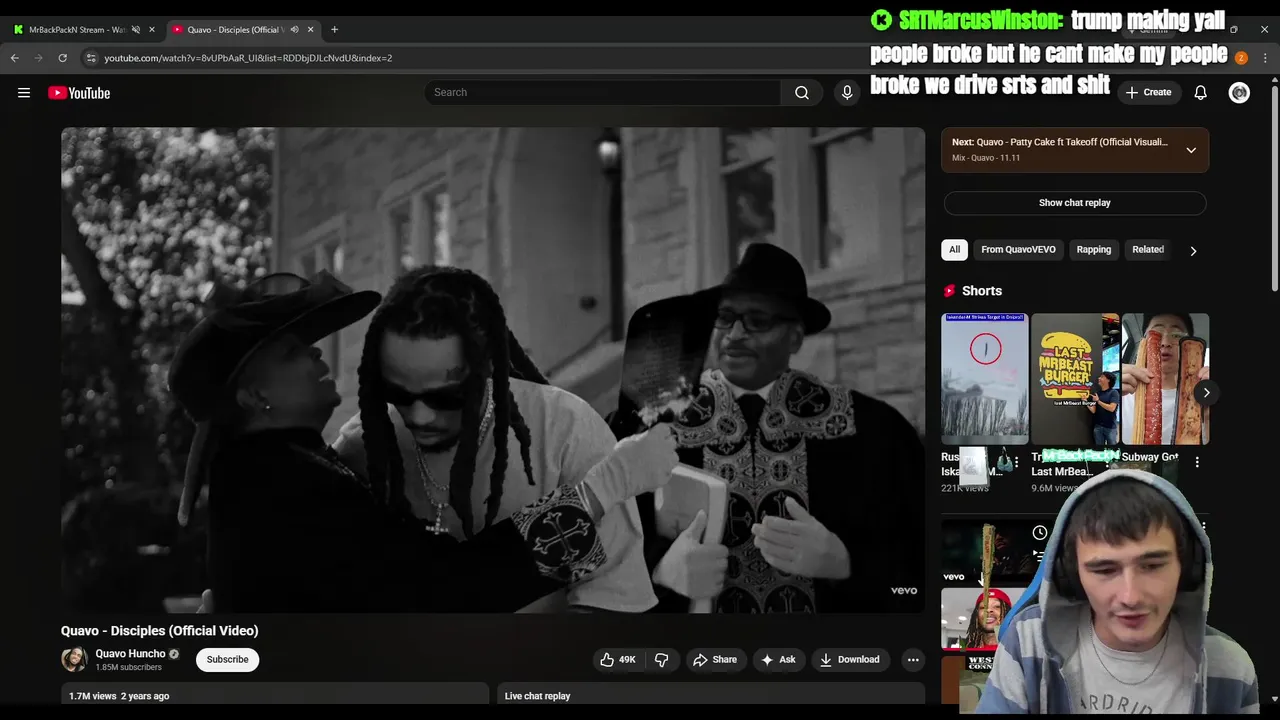Select the Related filter chip
The height and width of the screenshot is (720, 1280).
coord(1148,250)
